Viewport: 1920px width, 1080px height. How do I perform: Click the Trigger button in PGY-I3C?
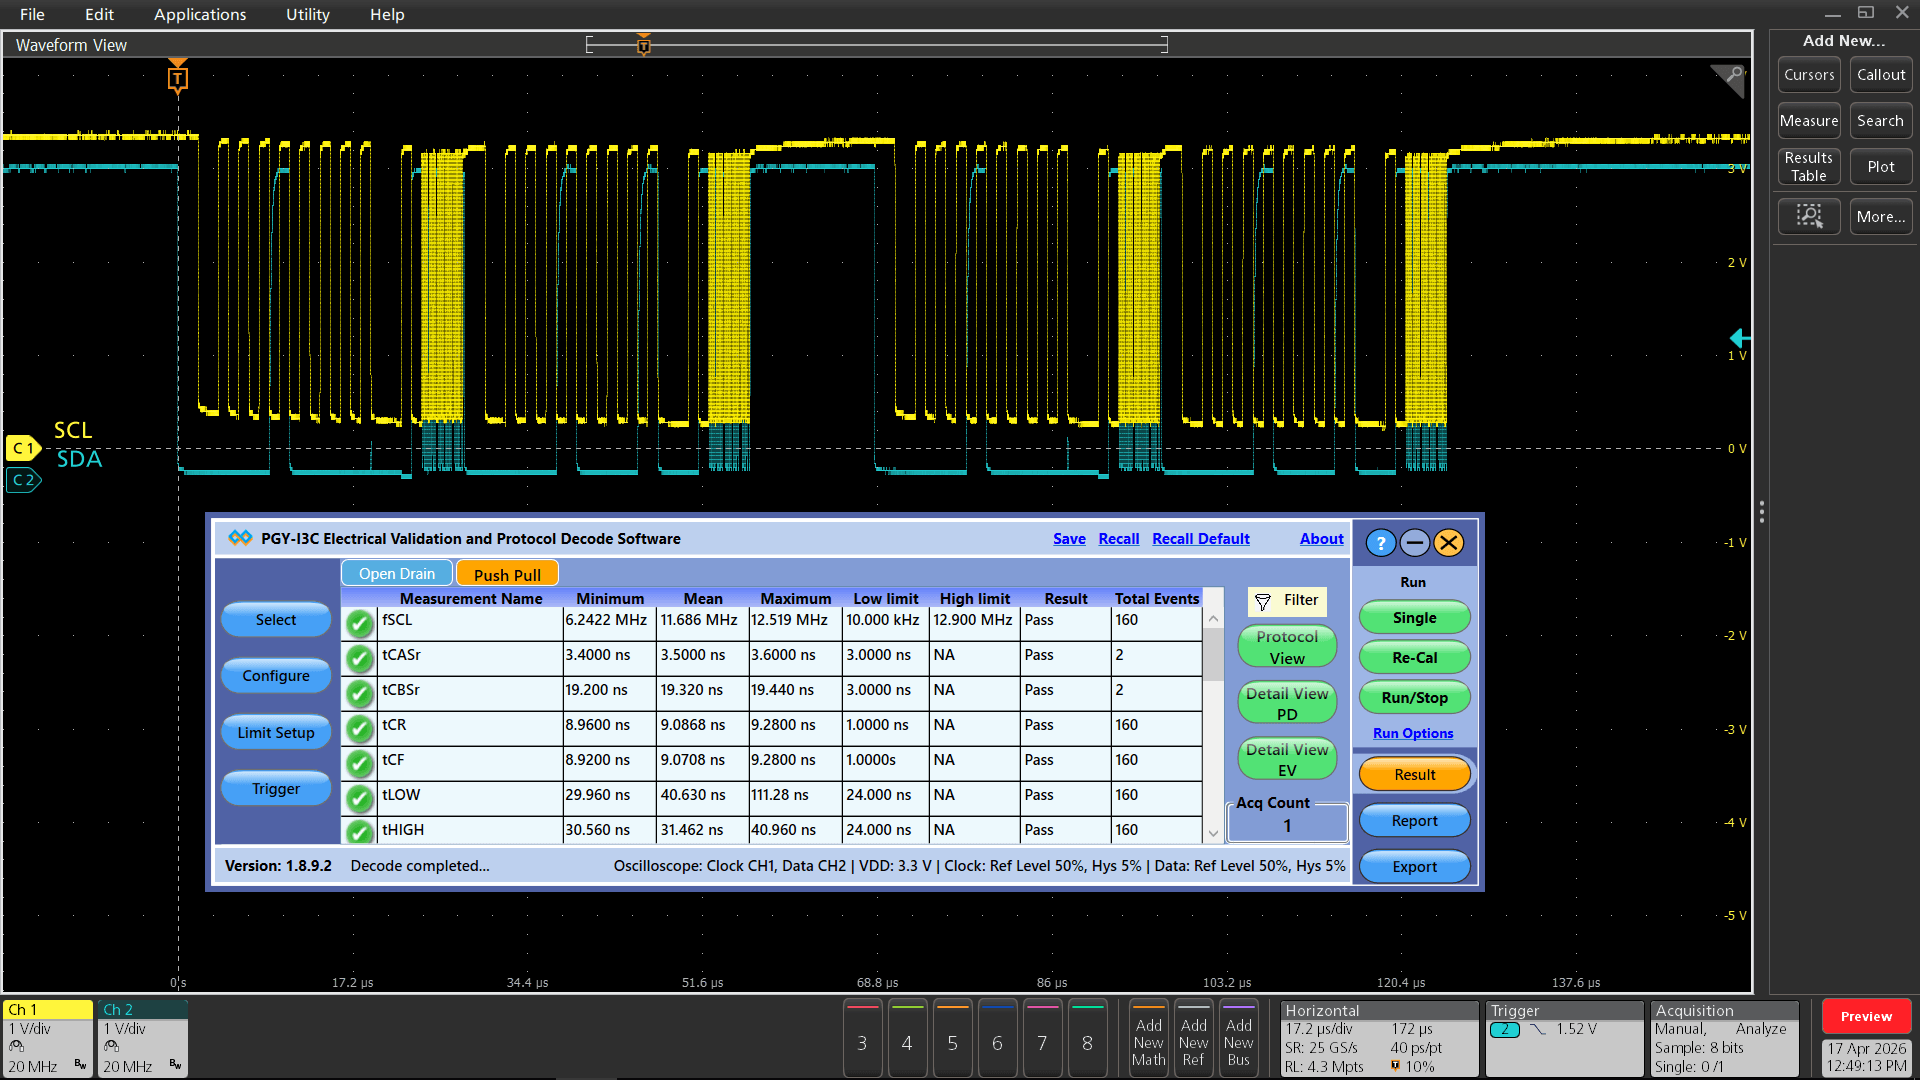(x=276, y=788)
